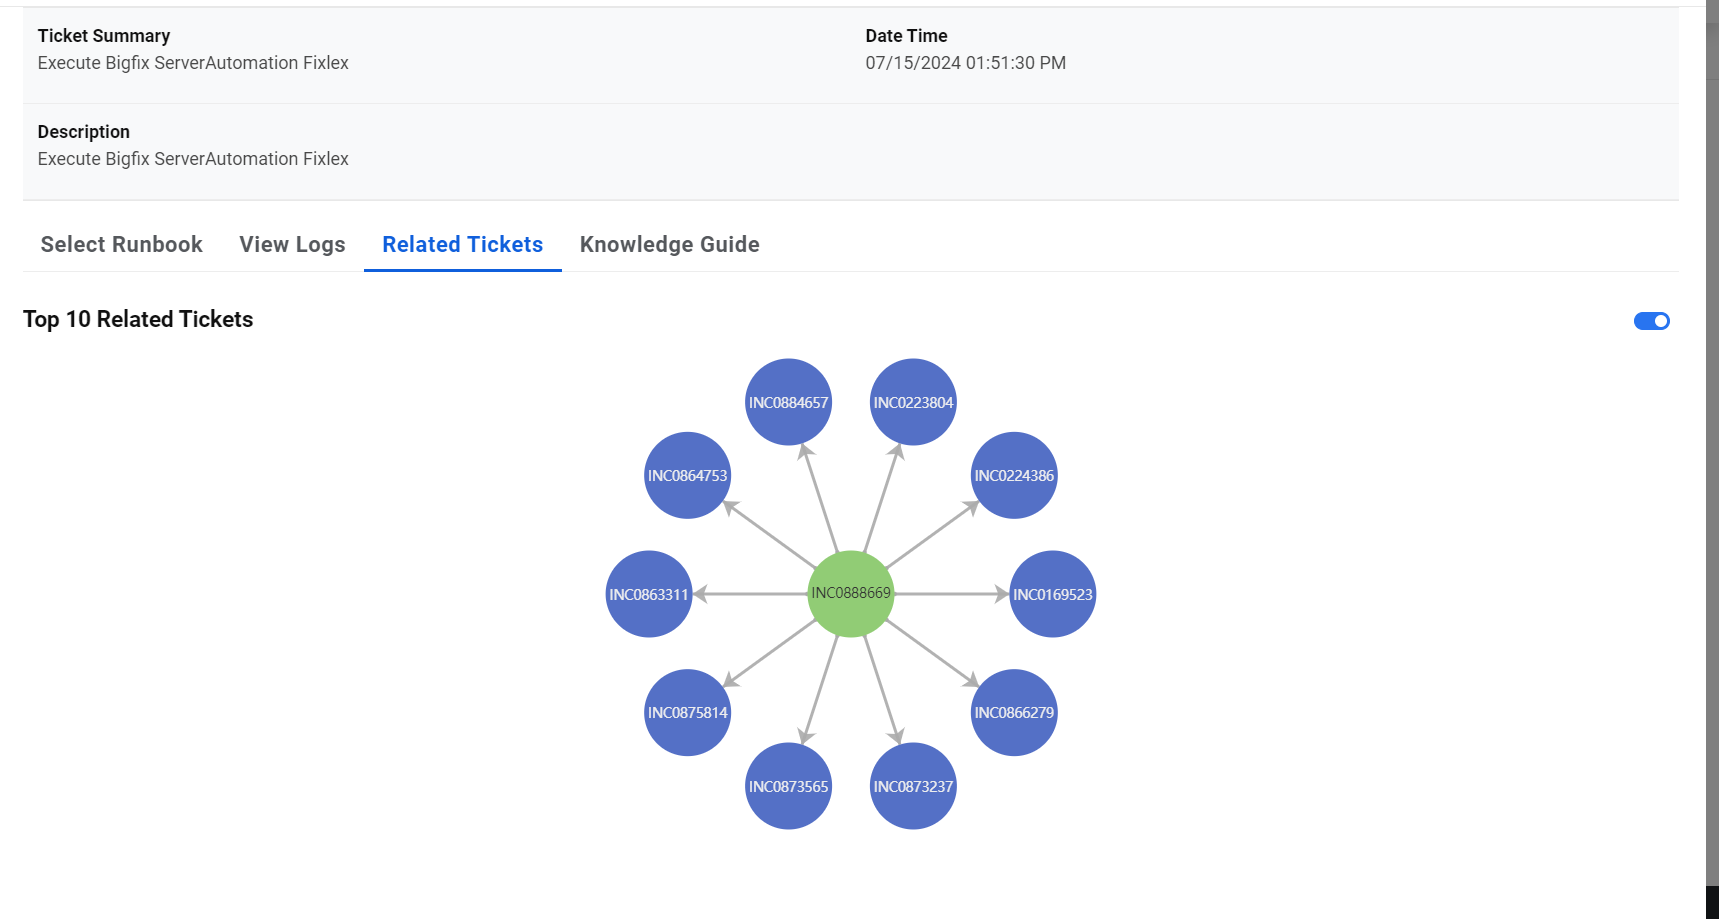
Task: Click the Date Time value text
Action: [x=965, y=63]
